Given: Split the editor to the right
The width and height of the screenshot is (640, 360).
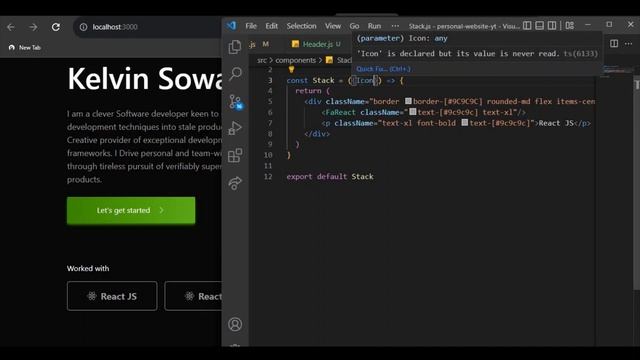Looking at the screenshot, I should [x=614, y=44].
